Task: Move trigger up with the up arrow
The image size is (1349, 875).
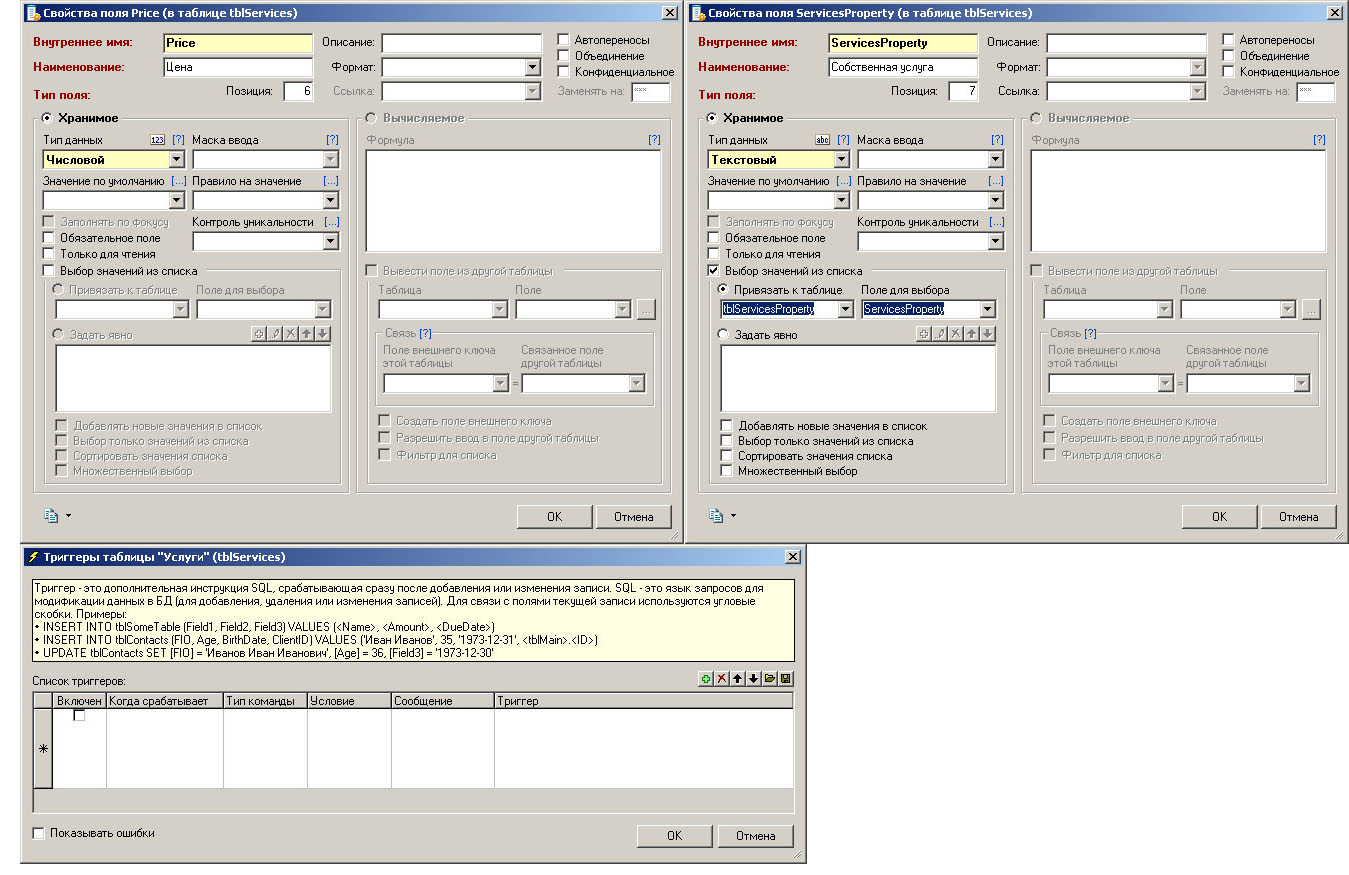Action: [738, 679]
